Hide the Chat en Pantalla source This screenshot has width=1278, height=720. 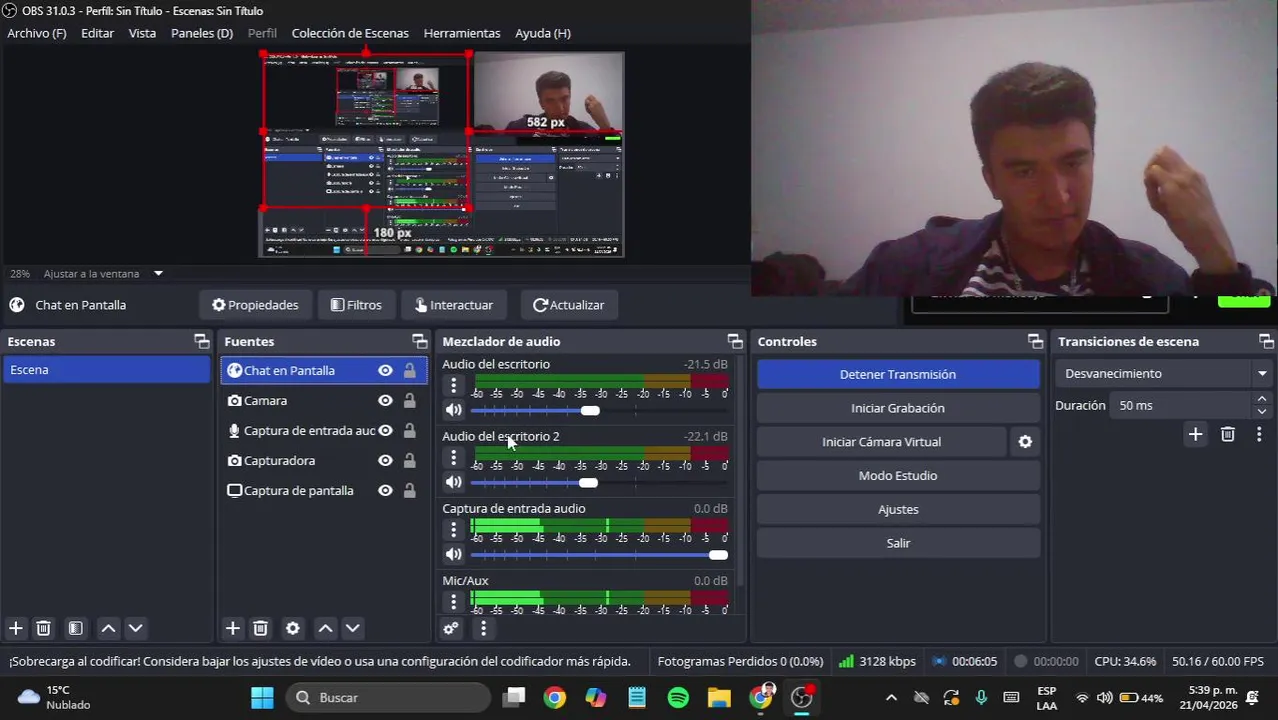point(385,370)
